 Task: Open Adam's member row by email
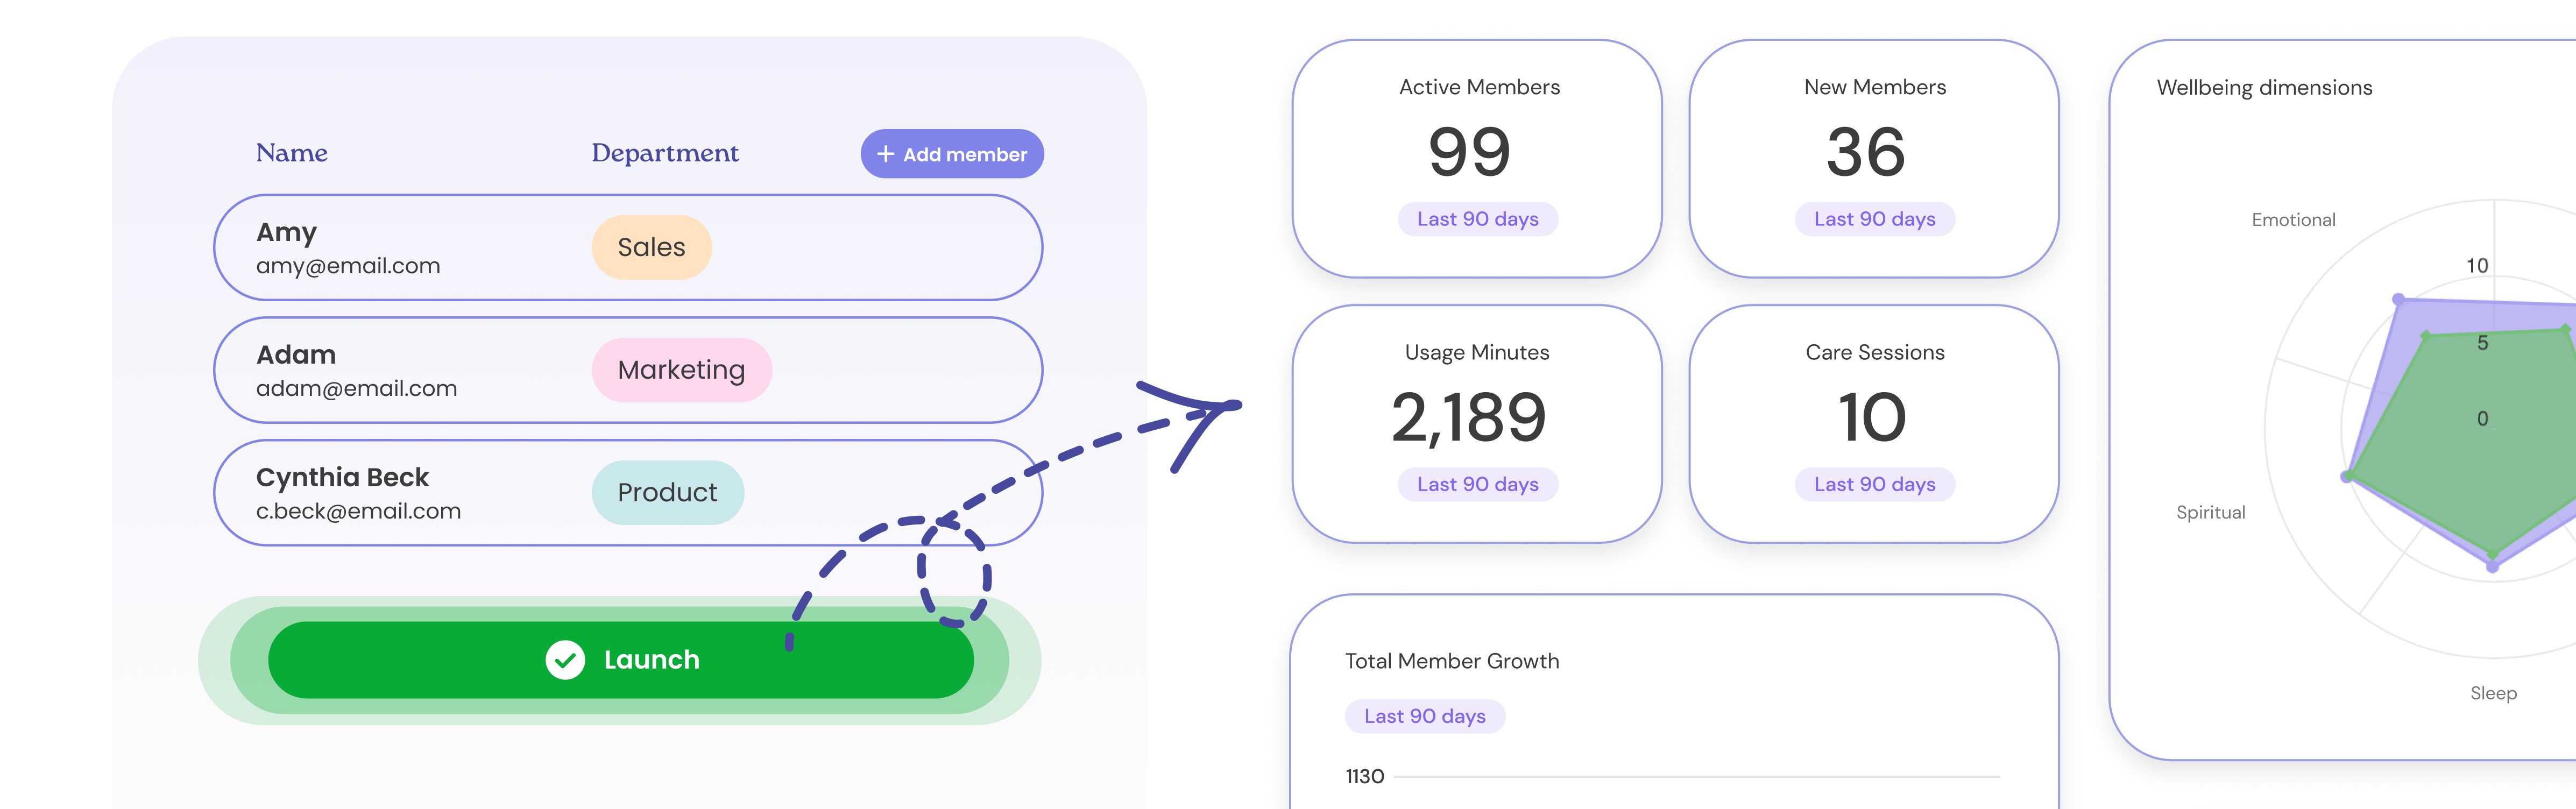pyautogui.click(x=356, y=389)
